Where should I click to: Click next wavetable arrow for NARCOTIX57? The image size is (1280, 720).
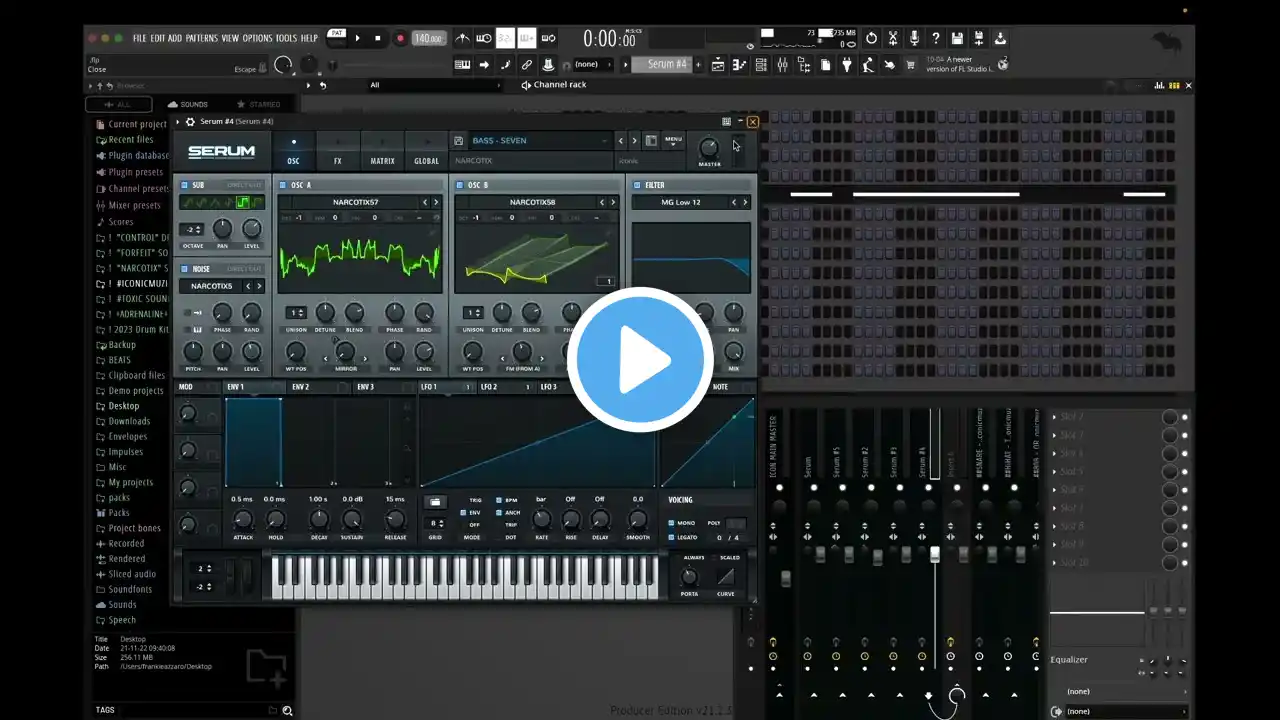click(x=436, y=202)
